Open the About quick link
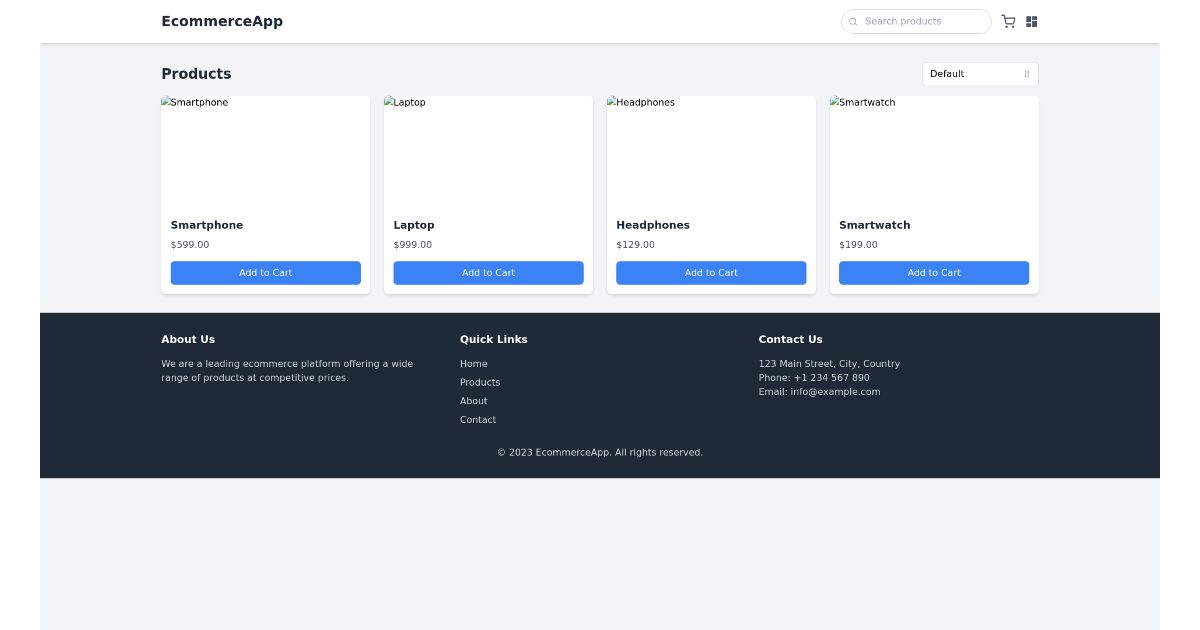 tap(473, 400)
